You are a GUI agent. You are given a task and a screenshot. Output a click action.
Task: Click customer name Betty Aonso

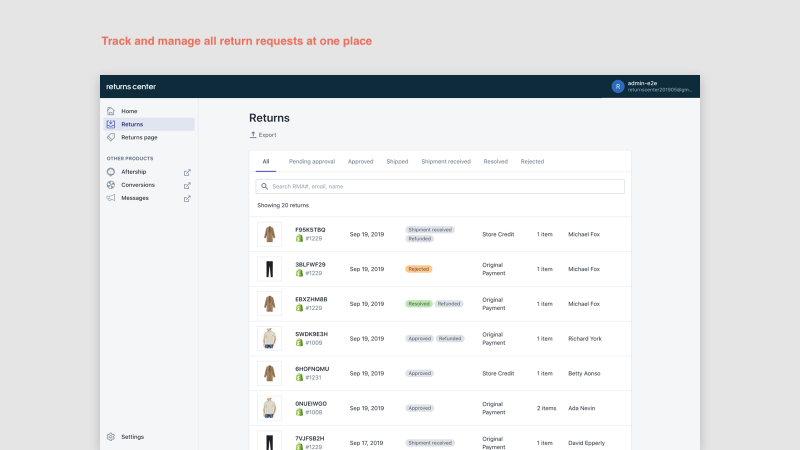click(584, 373)
